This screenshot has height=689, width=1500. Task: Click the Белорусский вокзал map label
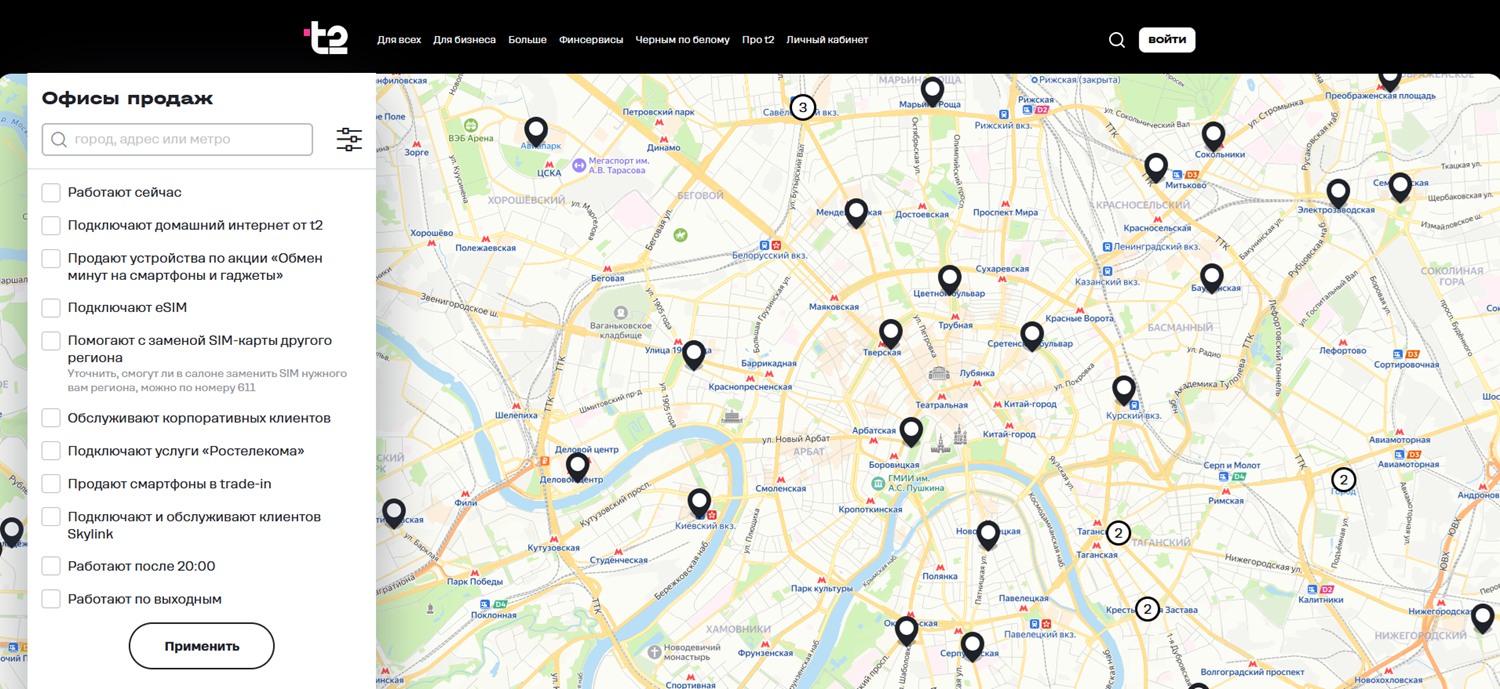pos(769,256)
